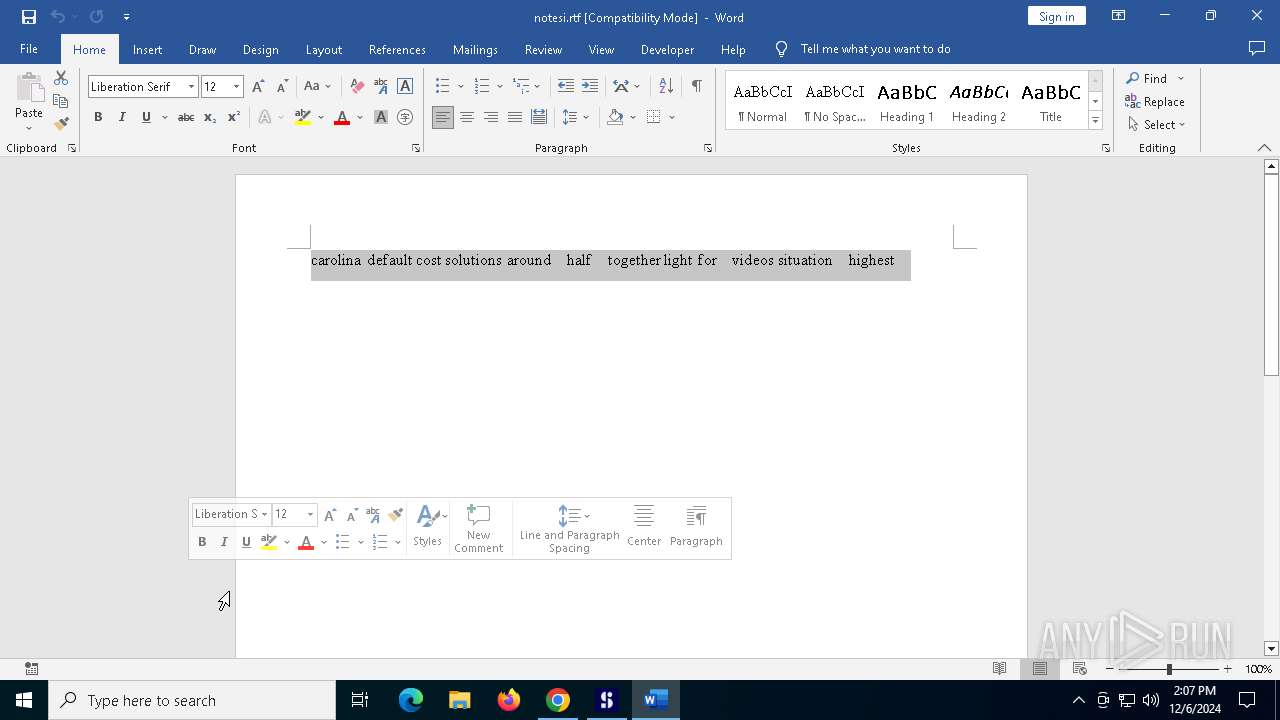Adjust the zoom slider handle in status bar

tap(1169, 669)
